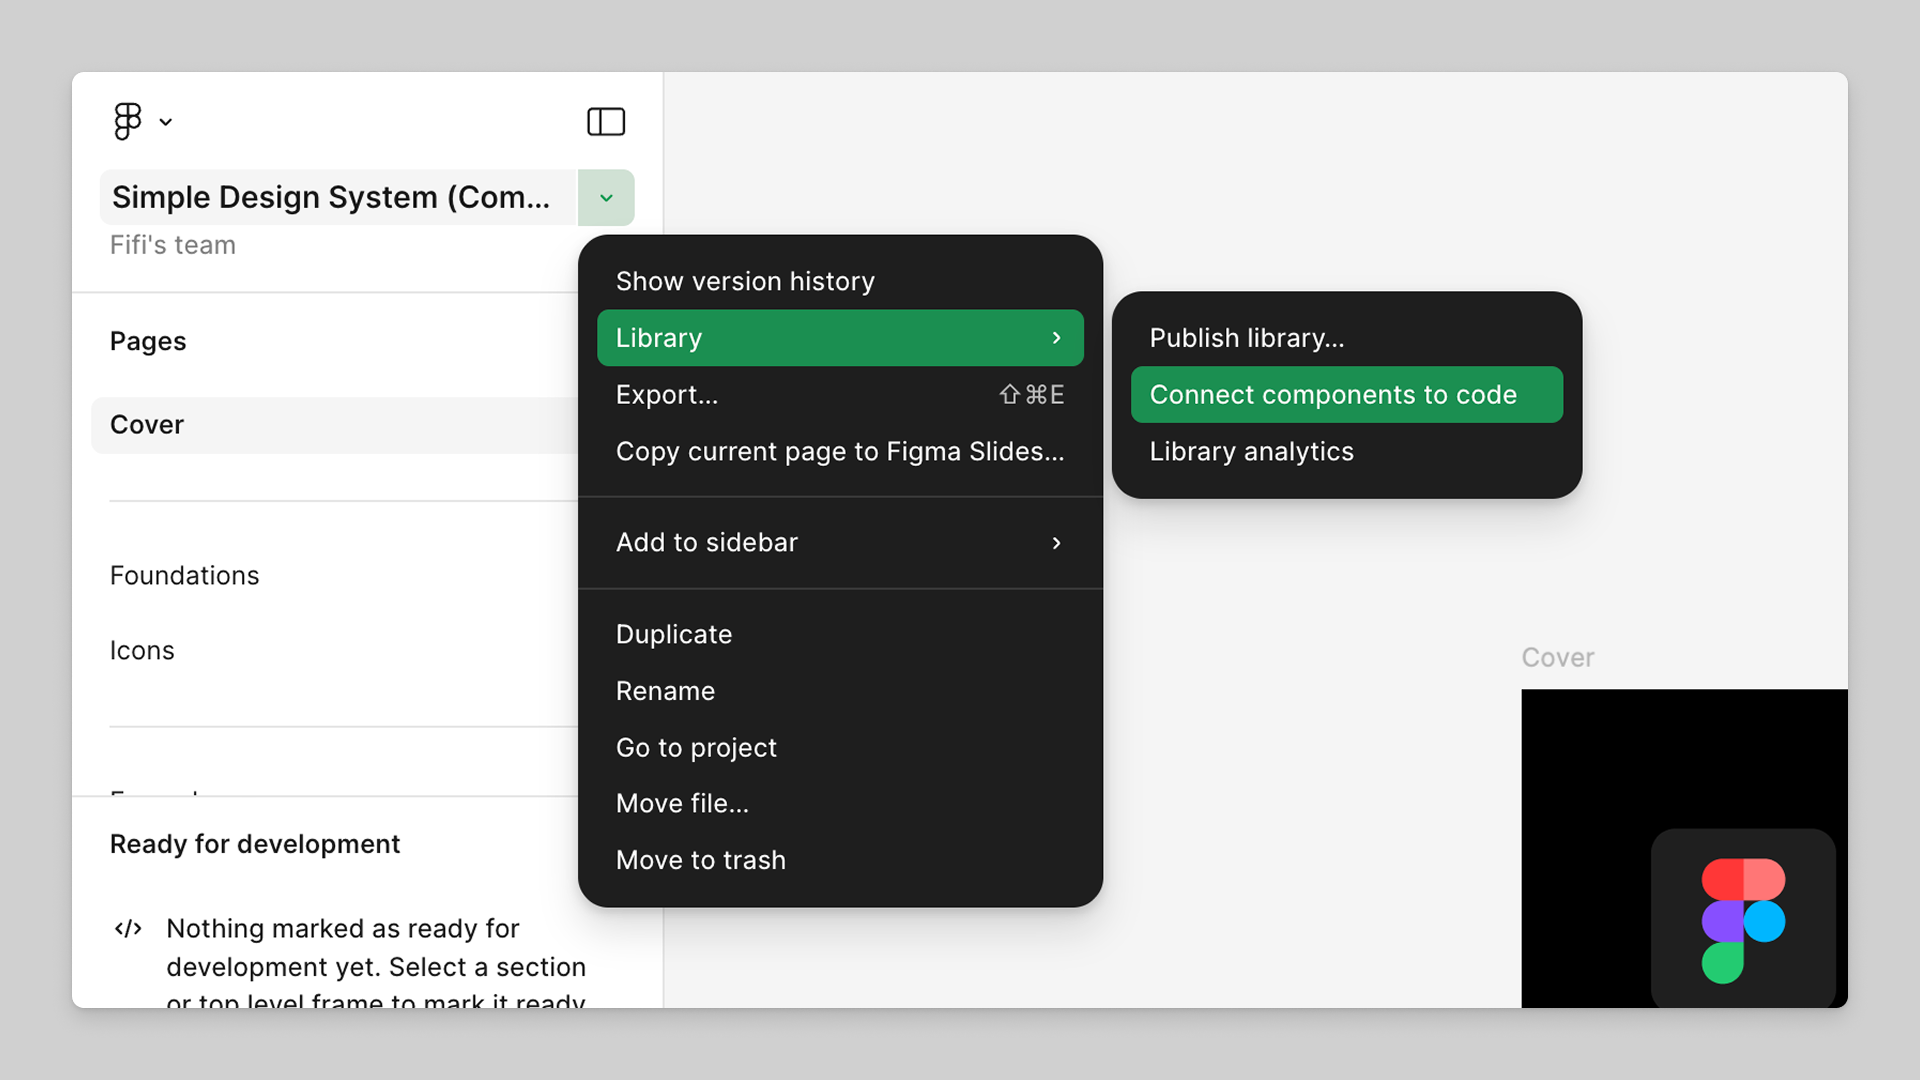
Task: Expand the Library submenu arrow
Action: tap(1057, 338)
